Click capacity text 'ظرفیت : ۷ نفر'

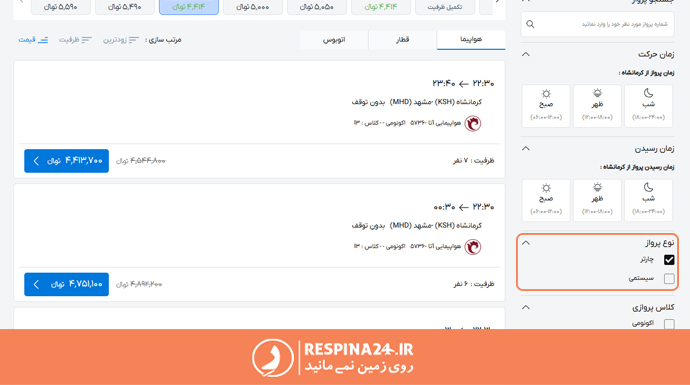tap(474, 161)
